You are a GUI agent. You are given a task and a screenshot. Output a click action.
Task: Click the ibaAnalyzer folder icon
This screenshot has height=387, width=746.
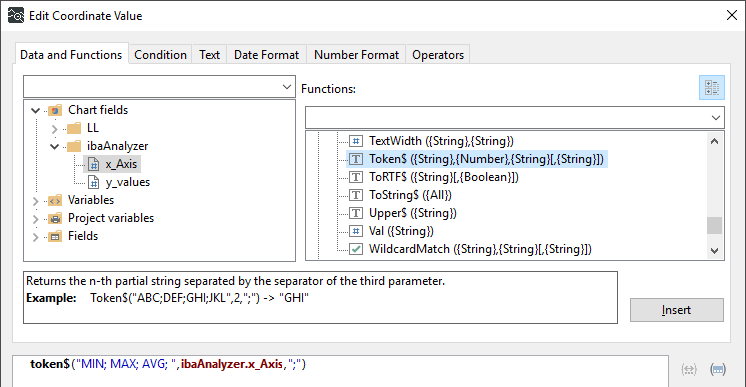(x=74, y=146)
